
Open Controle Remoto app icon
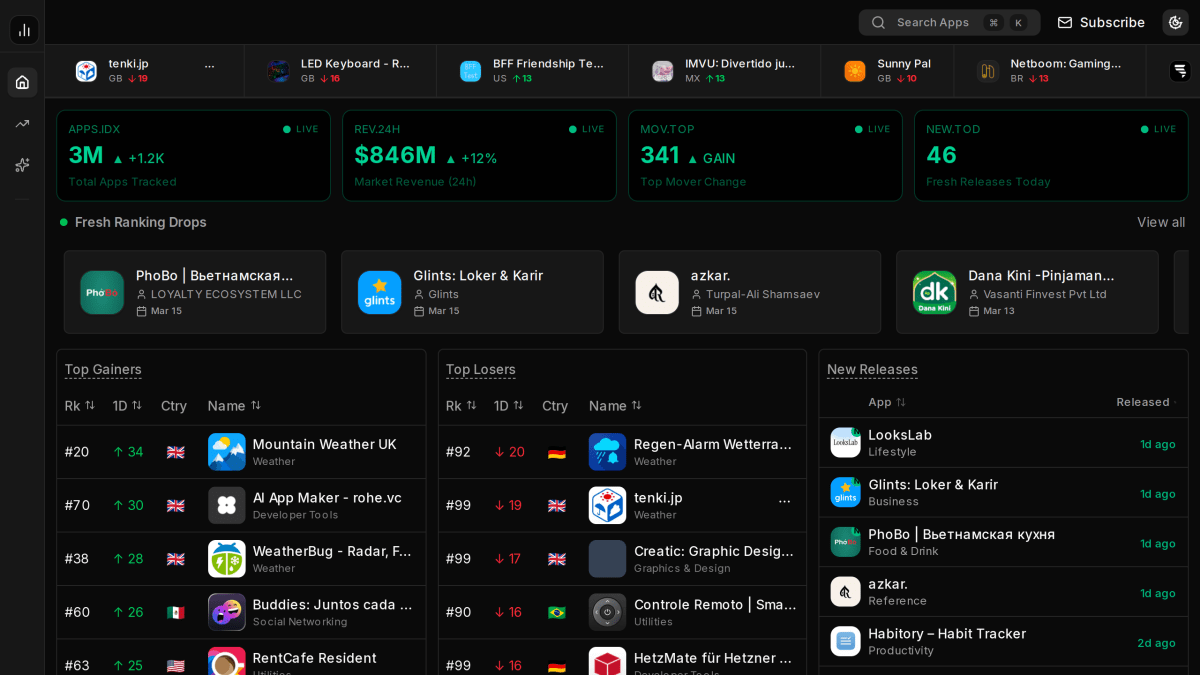coord(608,612)
